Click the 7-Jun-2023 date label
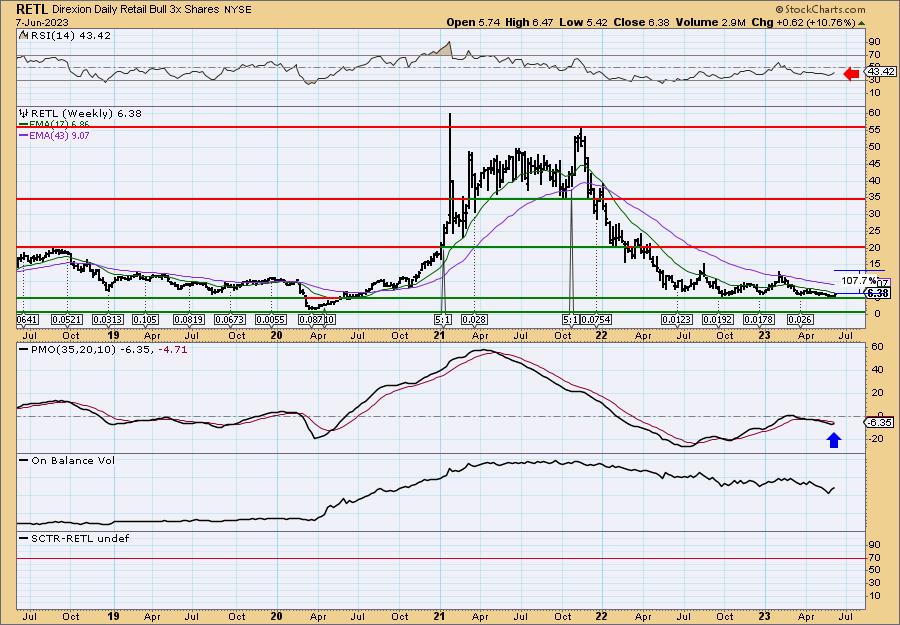This screenshot has width=900, height=625. click(42, 22)
